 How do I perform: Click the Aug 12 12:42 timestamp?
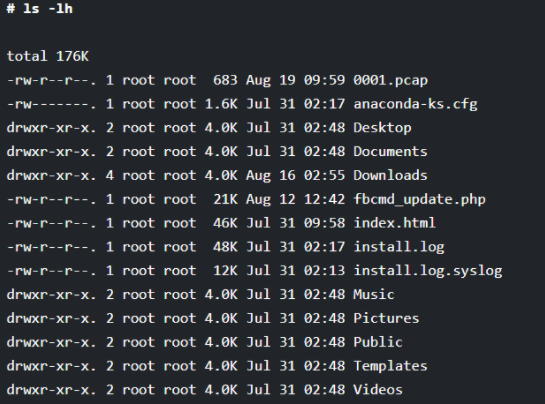point(295,200)
